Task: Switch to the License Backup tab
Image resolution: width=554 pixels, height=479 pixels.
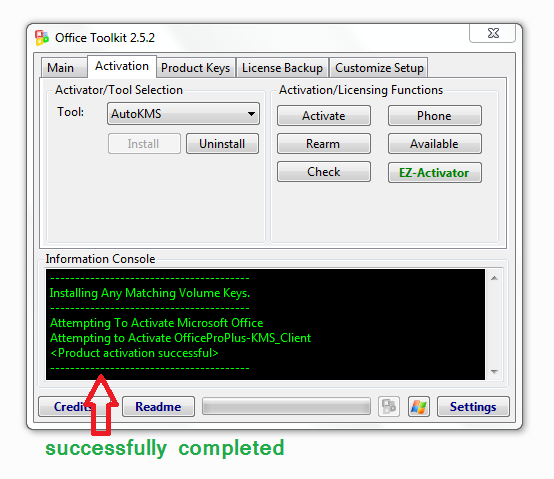Action: coord(282,67)
